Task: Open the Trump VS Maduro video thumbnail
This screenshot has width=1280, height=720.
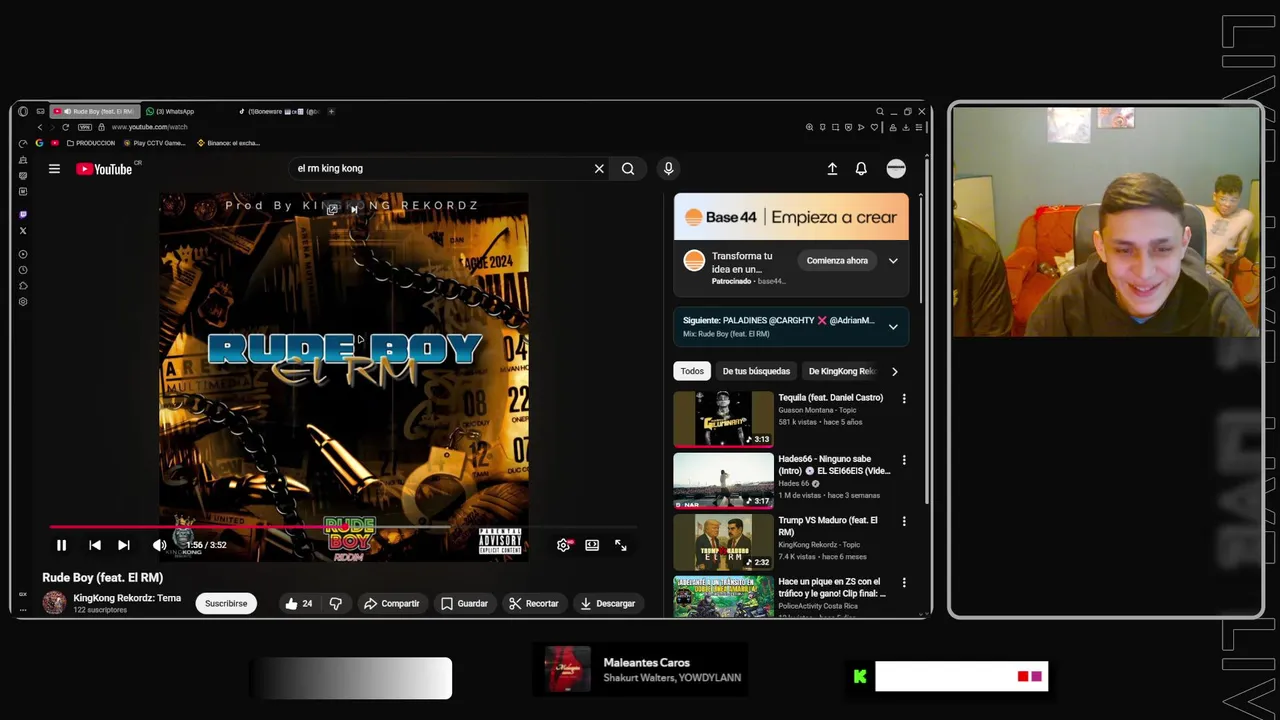Action: tap(723, 541)
